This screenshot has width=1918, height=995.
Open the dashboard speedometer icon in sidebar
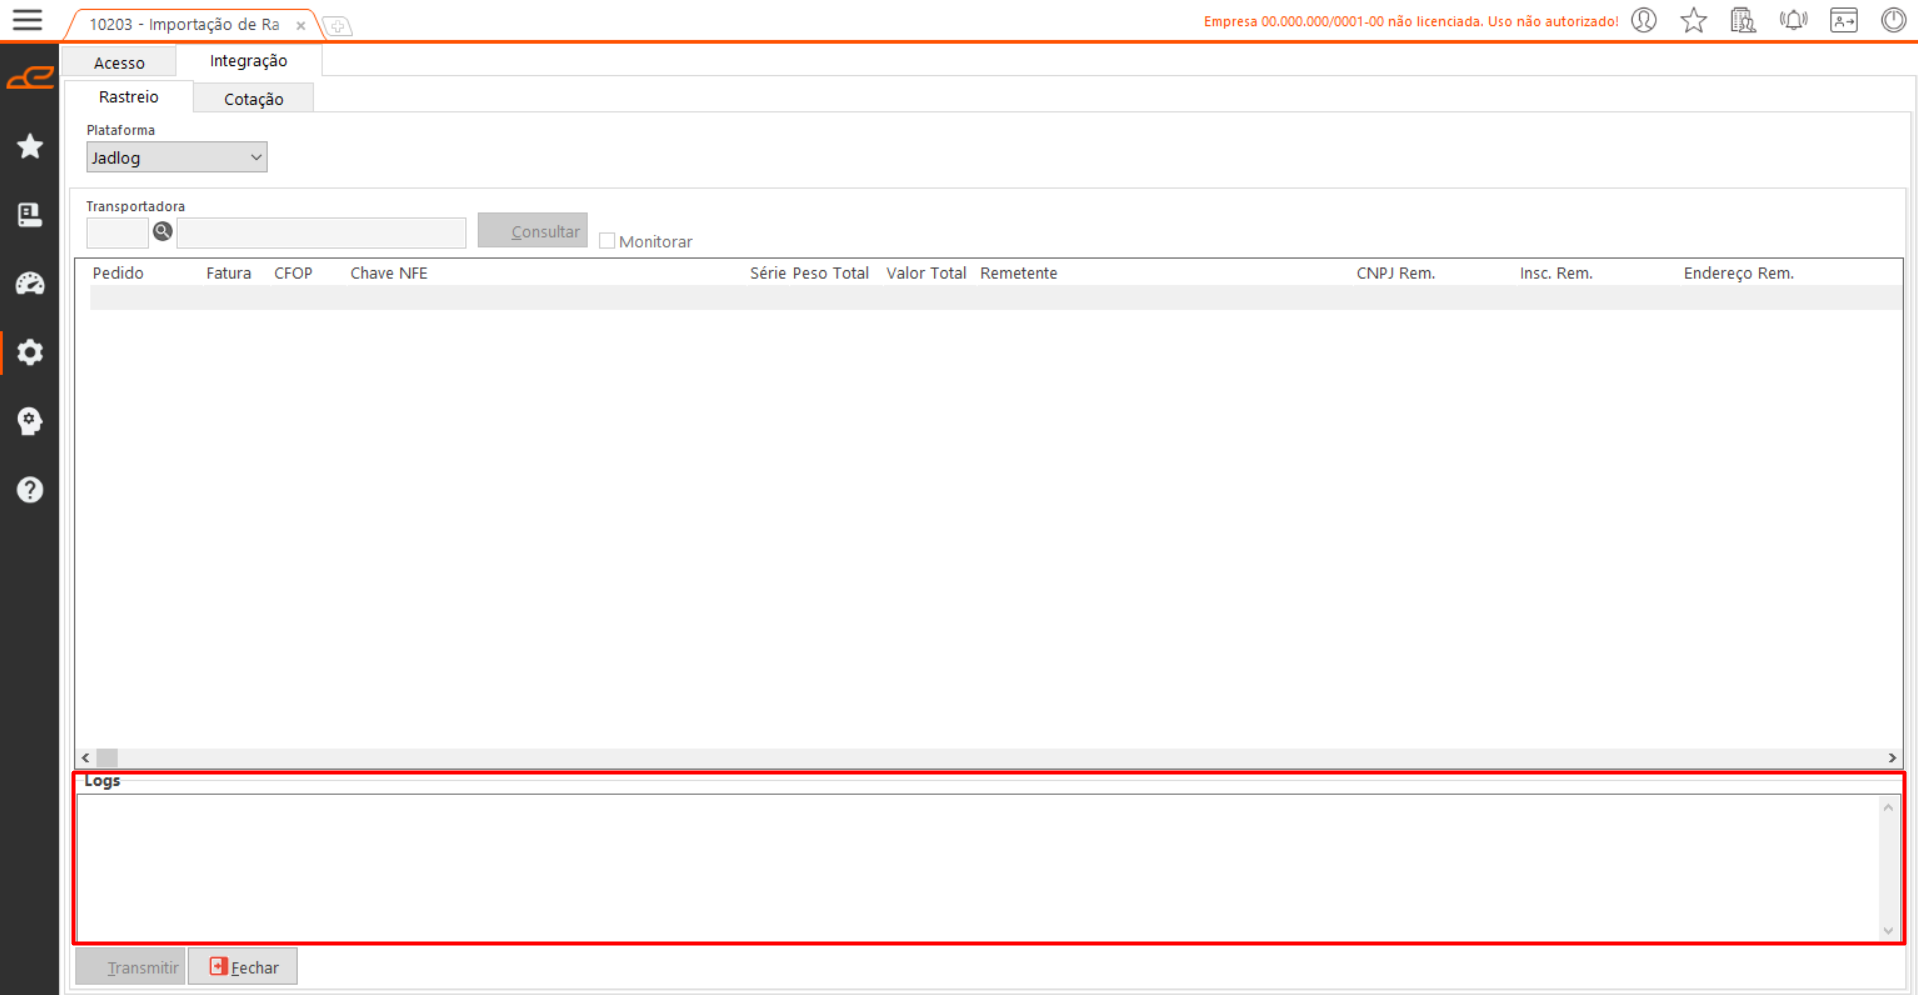(x=30, y=284)
